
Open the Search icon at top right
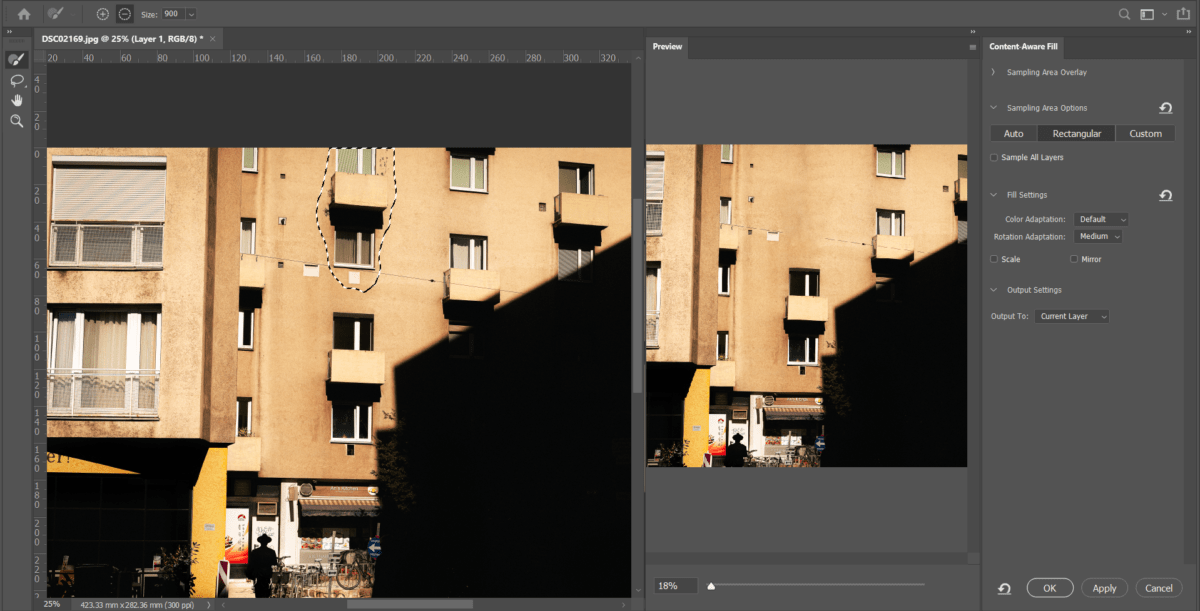(1125, 13)
